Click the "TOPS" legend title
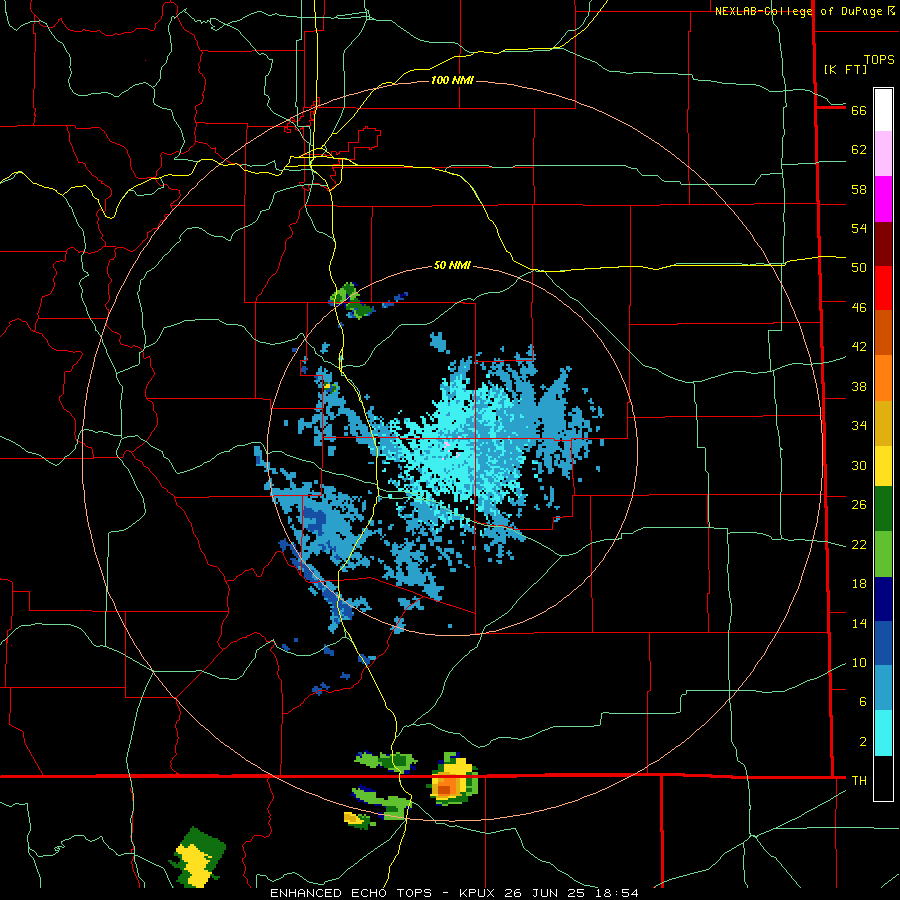 point(879,60)
